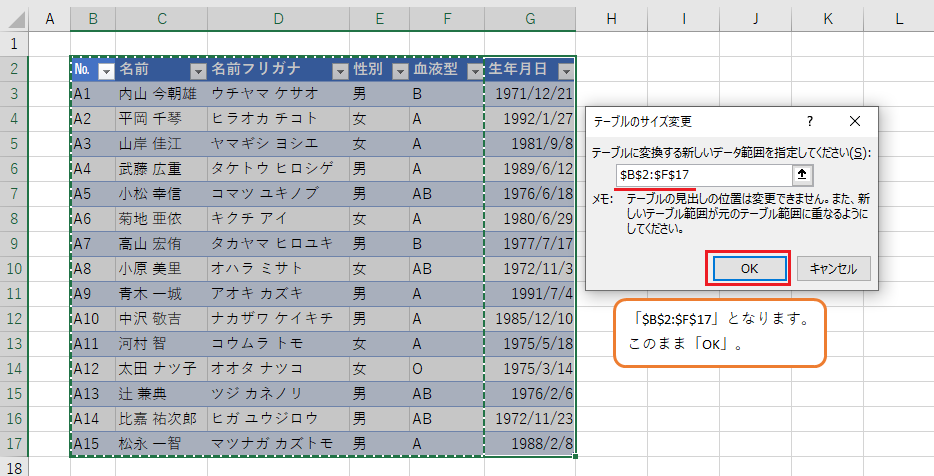The image size is (934, 476).
Task: Select row 17 header
Action: (14, 444)
